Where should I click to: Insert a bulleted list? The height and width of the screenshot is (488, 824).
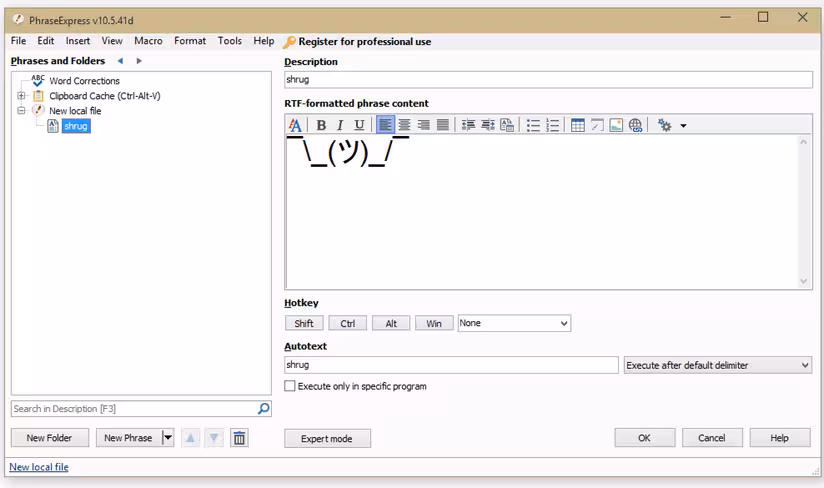533,125
